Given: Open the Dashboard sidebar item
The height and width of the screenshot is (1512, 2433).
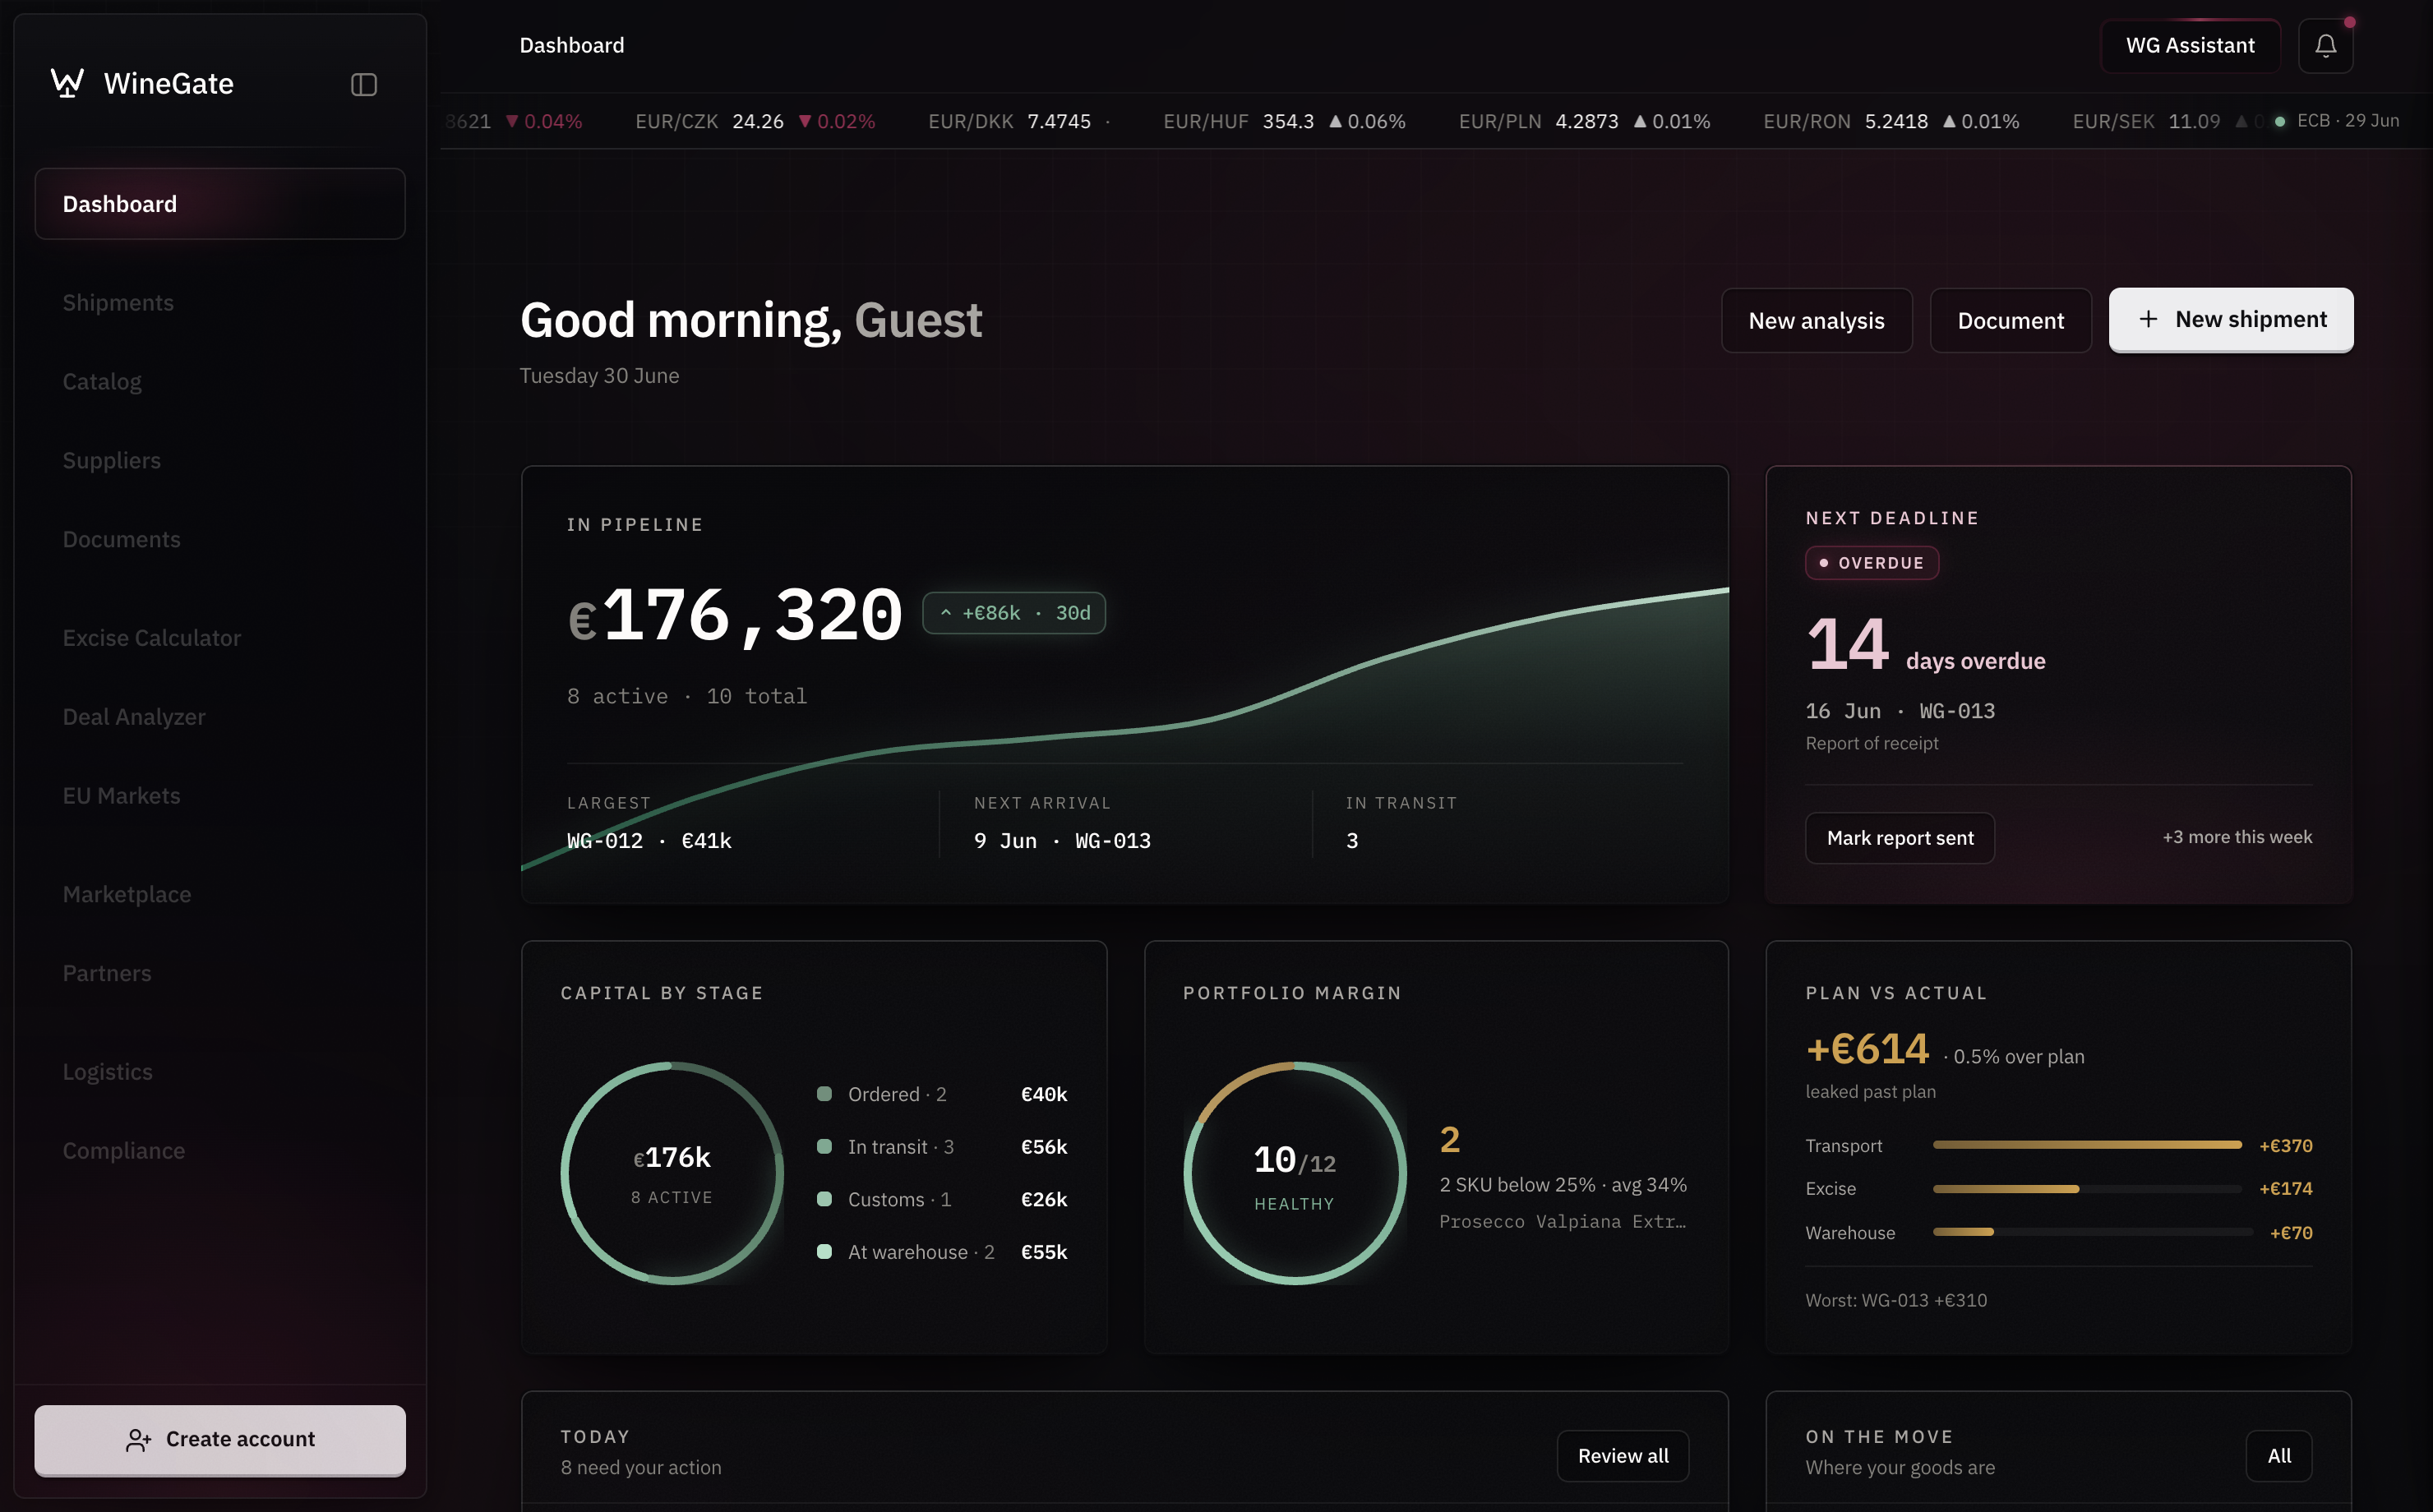Looking at the screenshot, I should (220, 204).
